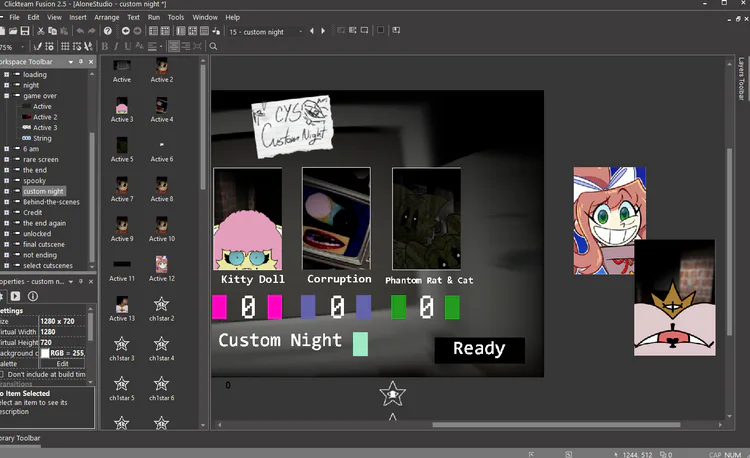The image size is (750, 458).
Task: Open the Event List Editor icon
Action: tap(204, 31)
